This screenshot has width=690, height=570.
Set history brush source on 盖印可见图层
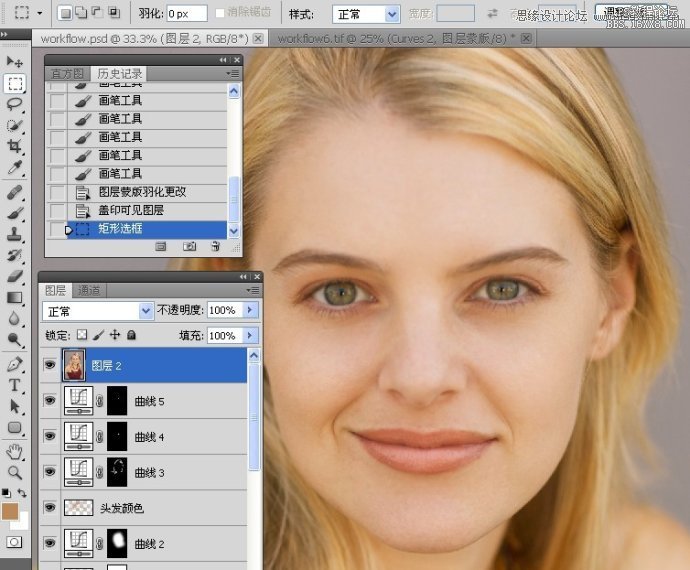[x=57, y=210]
